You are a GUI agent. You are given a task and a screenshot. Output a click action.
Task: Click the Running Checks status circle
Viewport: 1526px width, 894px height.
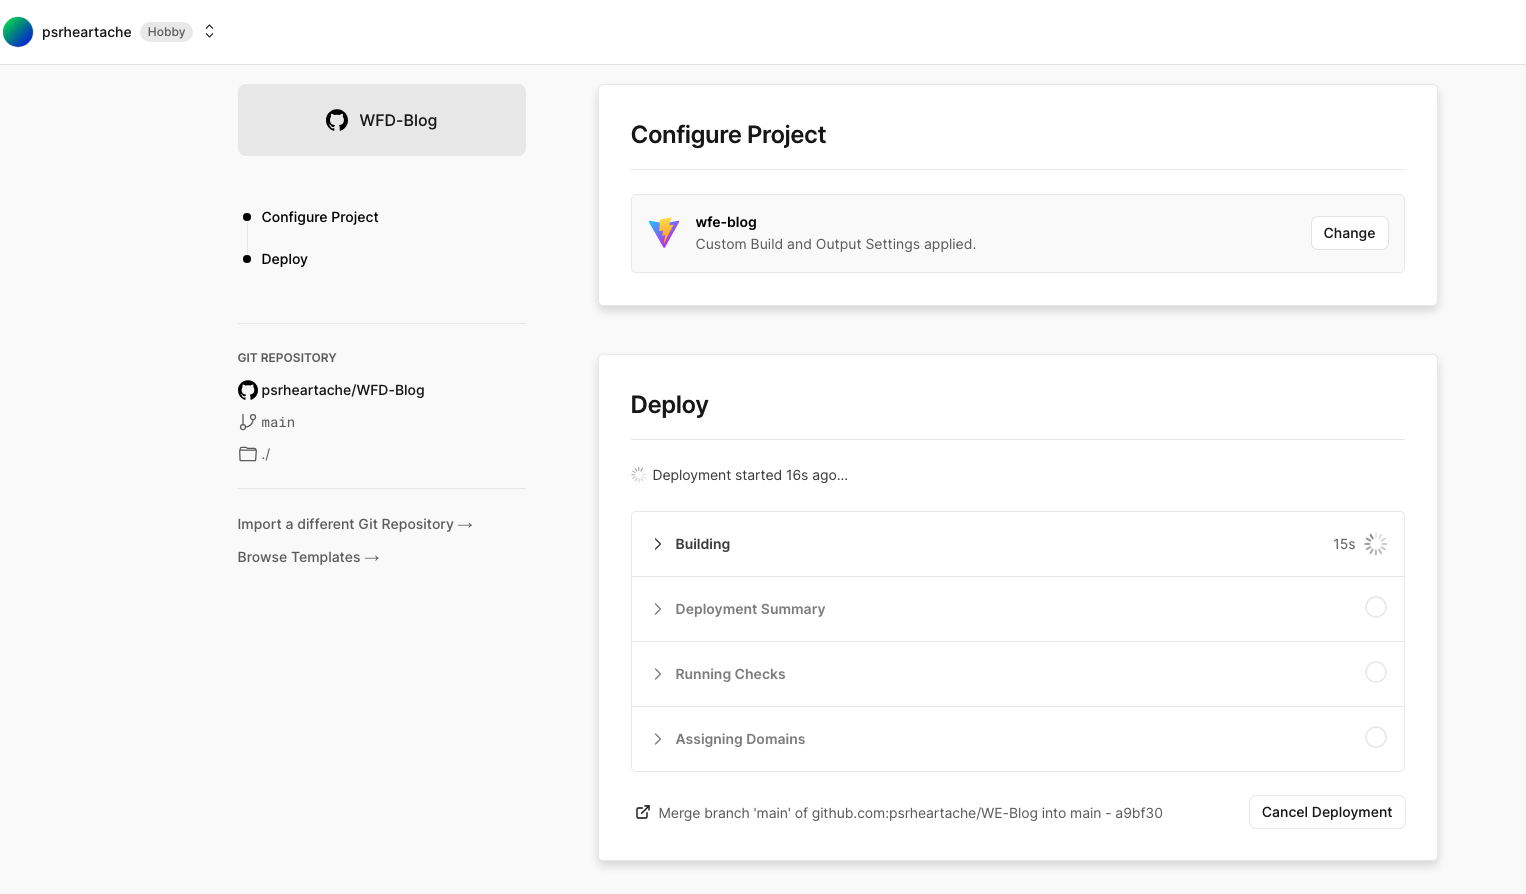1376,672
